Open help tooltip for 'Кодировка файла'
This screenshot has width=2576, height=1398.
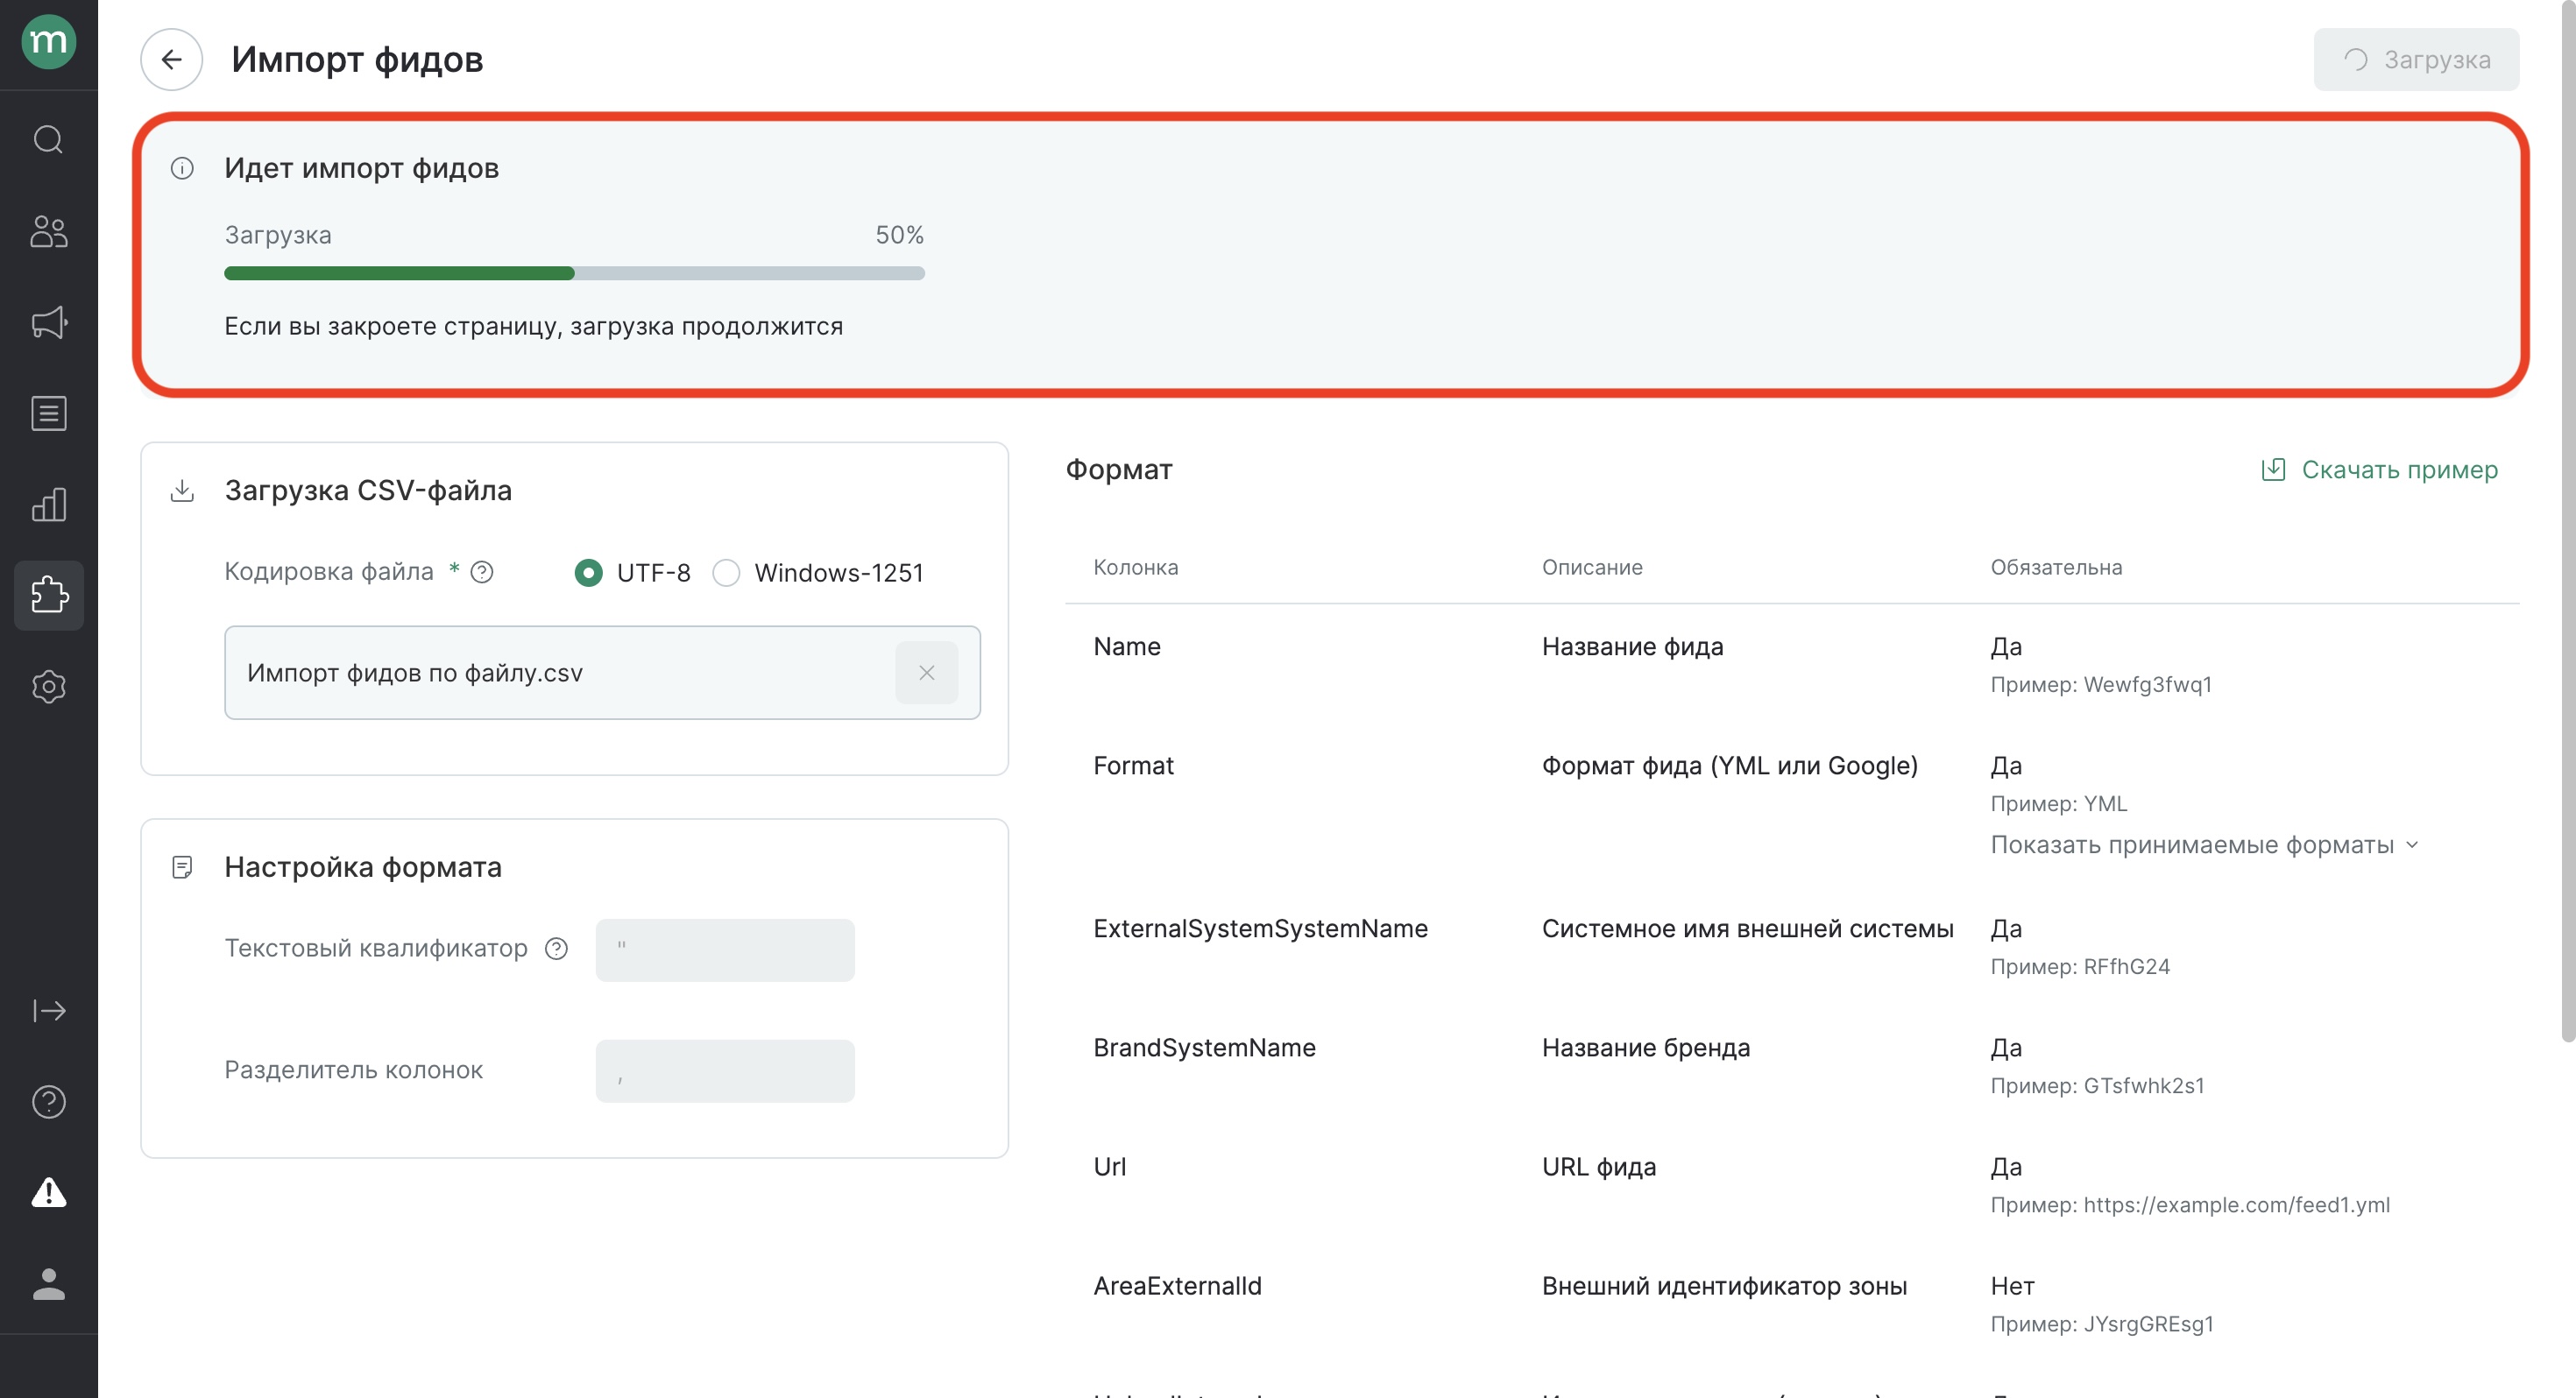tap(482, 572)
